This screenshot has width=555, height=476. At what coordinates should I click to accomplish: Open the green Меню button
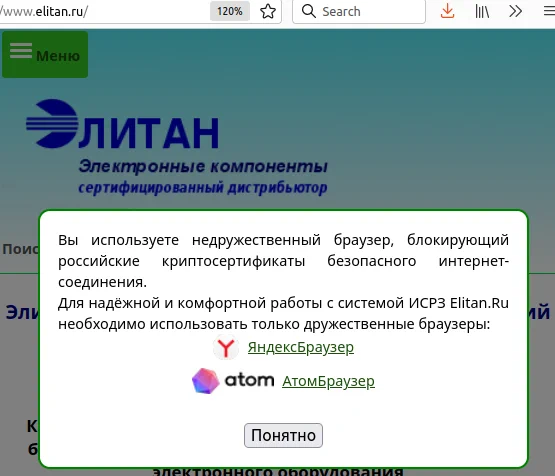[45, 55]
